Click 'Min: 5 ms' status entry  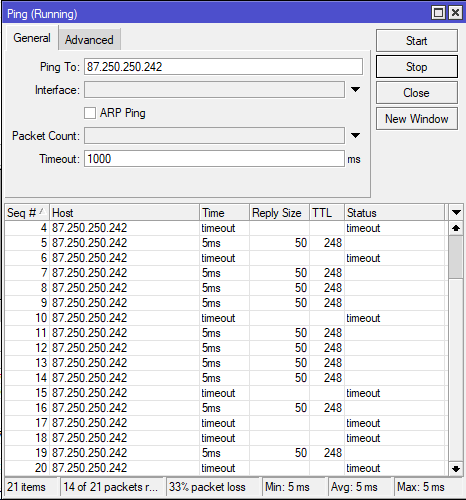(287, 487)
